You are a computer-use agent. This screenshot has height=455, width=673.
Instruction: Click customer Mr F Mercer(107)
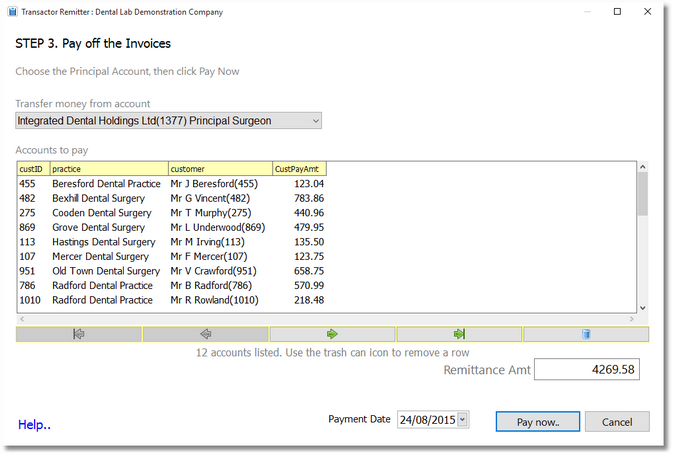point(209,257)
